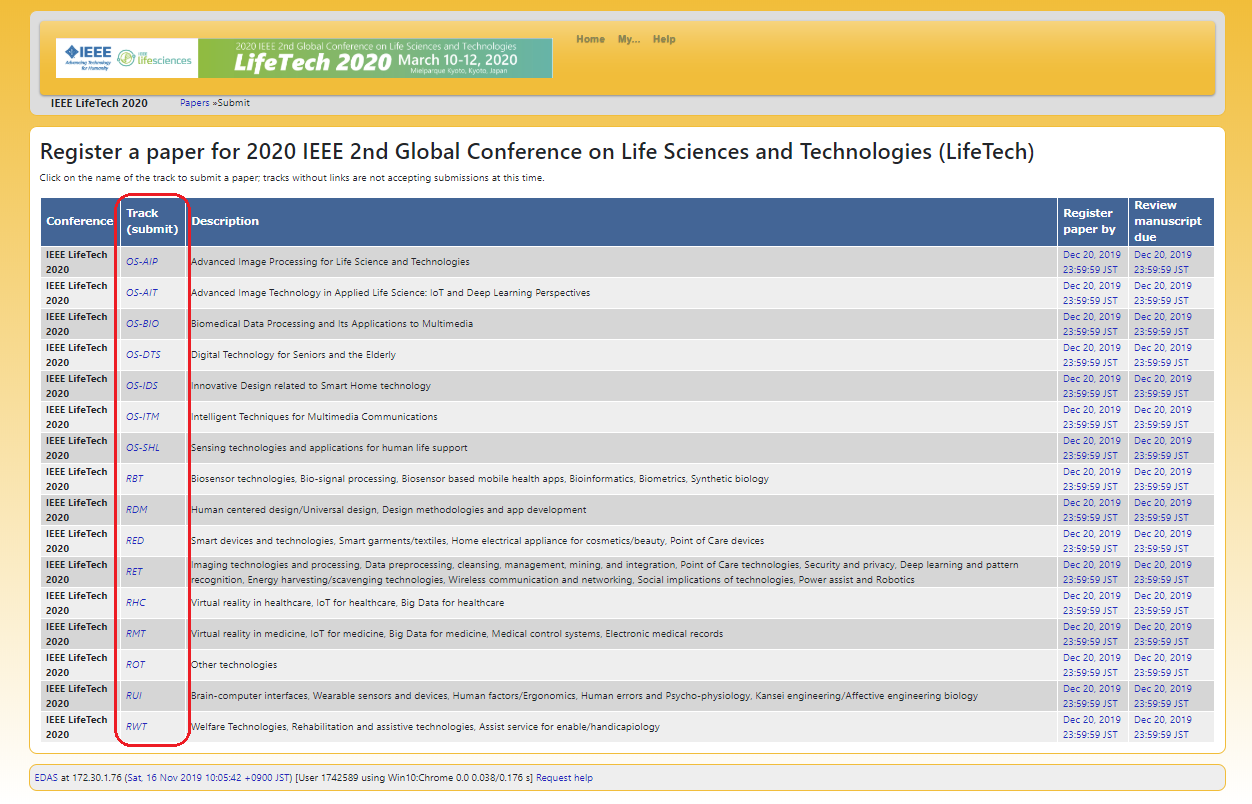
Task: Open the OS-IDS track
Action: pos(142,386)
